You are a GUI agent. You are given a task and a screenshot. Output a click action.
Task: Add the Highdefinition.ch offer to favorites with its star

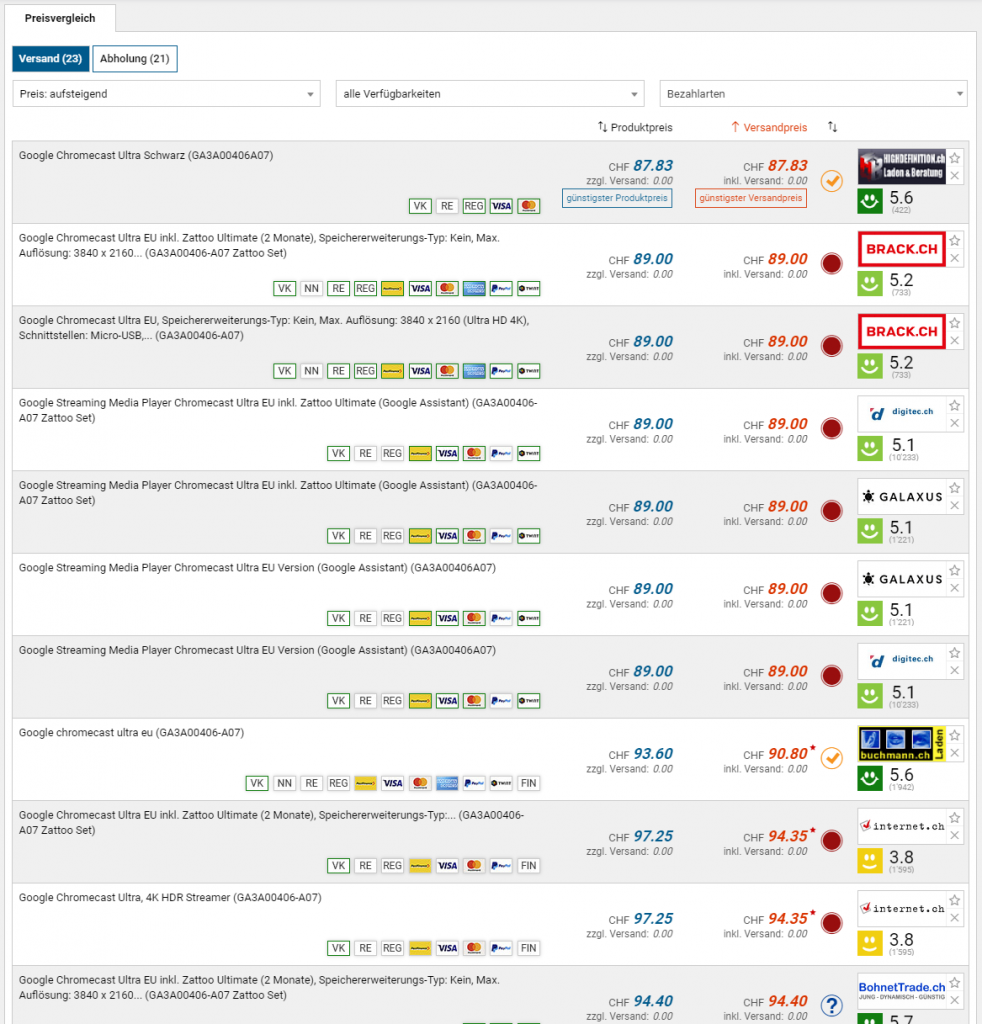(955, 158)
